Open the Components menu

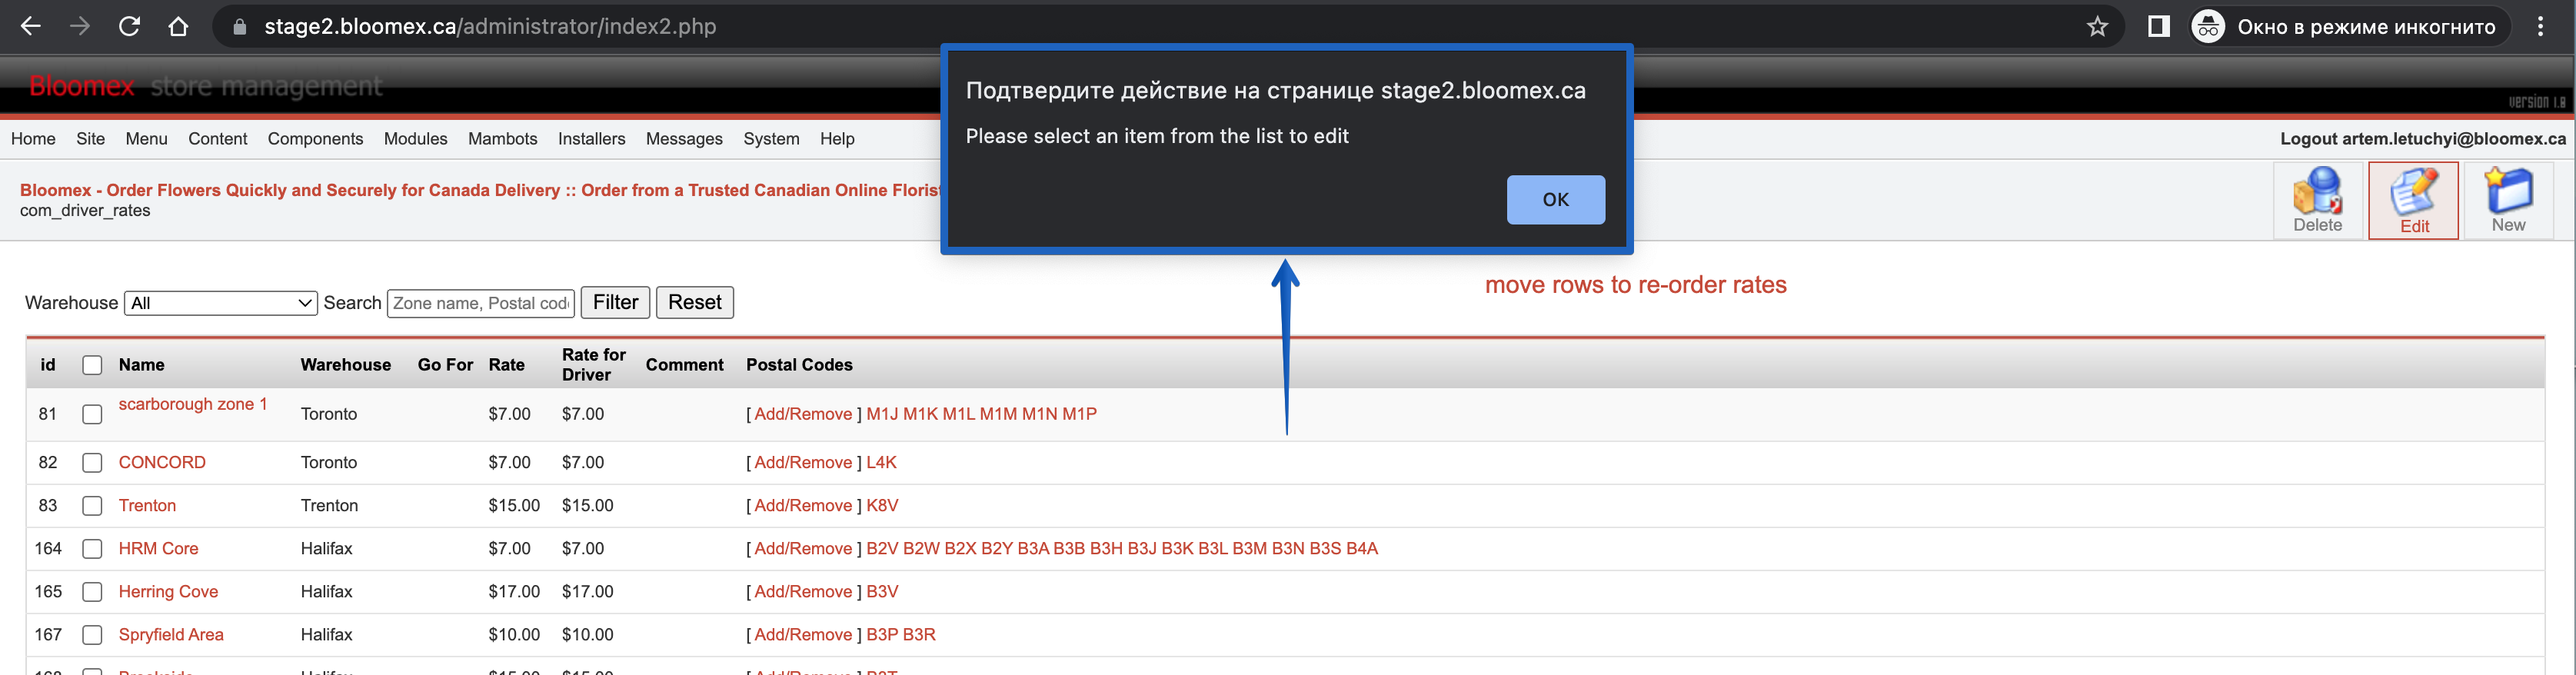pyautogui.click(x=315, y=139)
